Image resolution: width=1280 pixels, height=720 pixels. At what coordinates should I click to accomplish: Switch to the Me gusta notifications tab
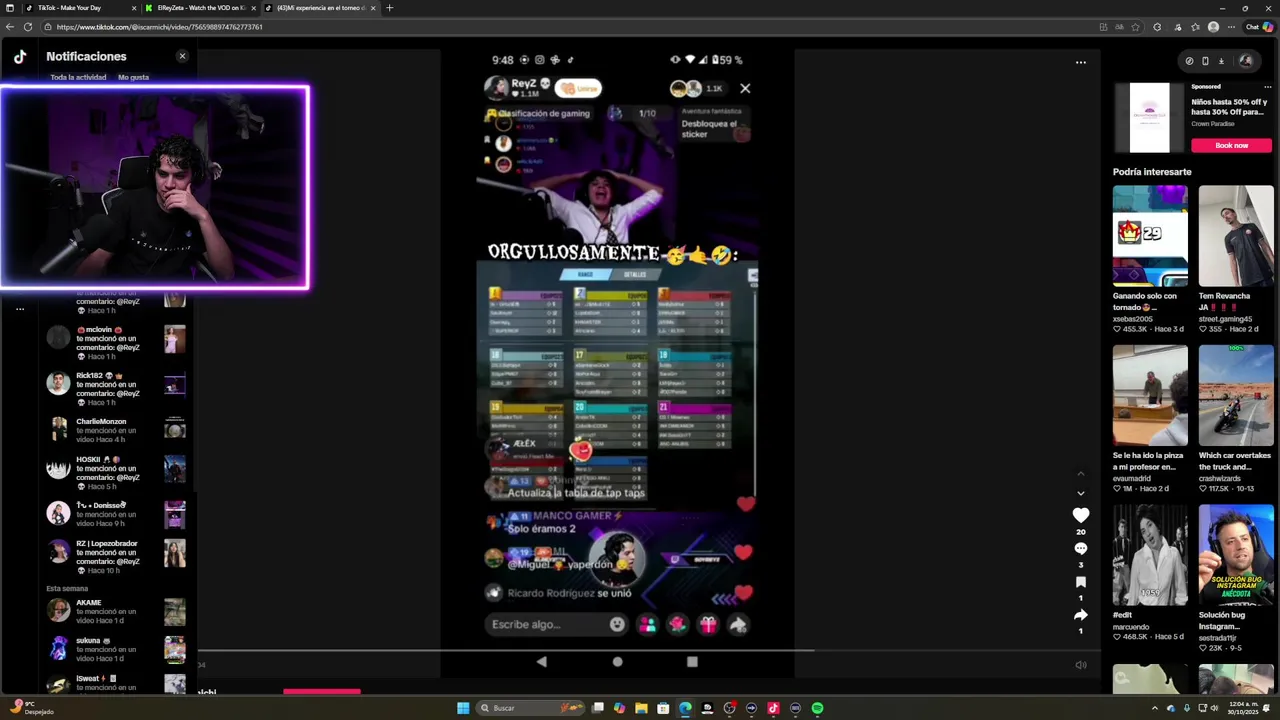(x=133, y=77)
